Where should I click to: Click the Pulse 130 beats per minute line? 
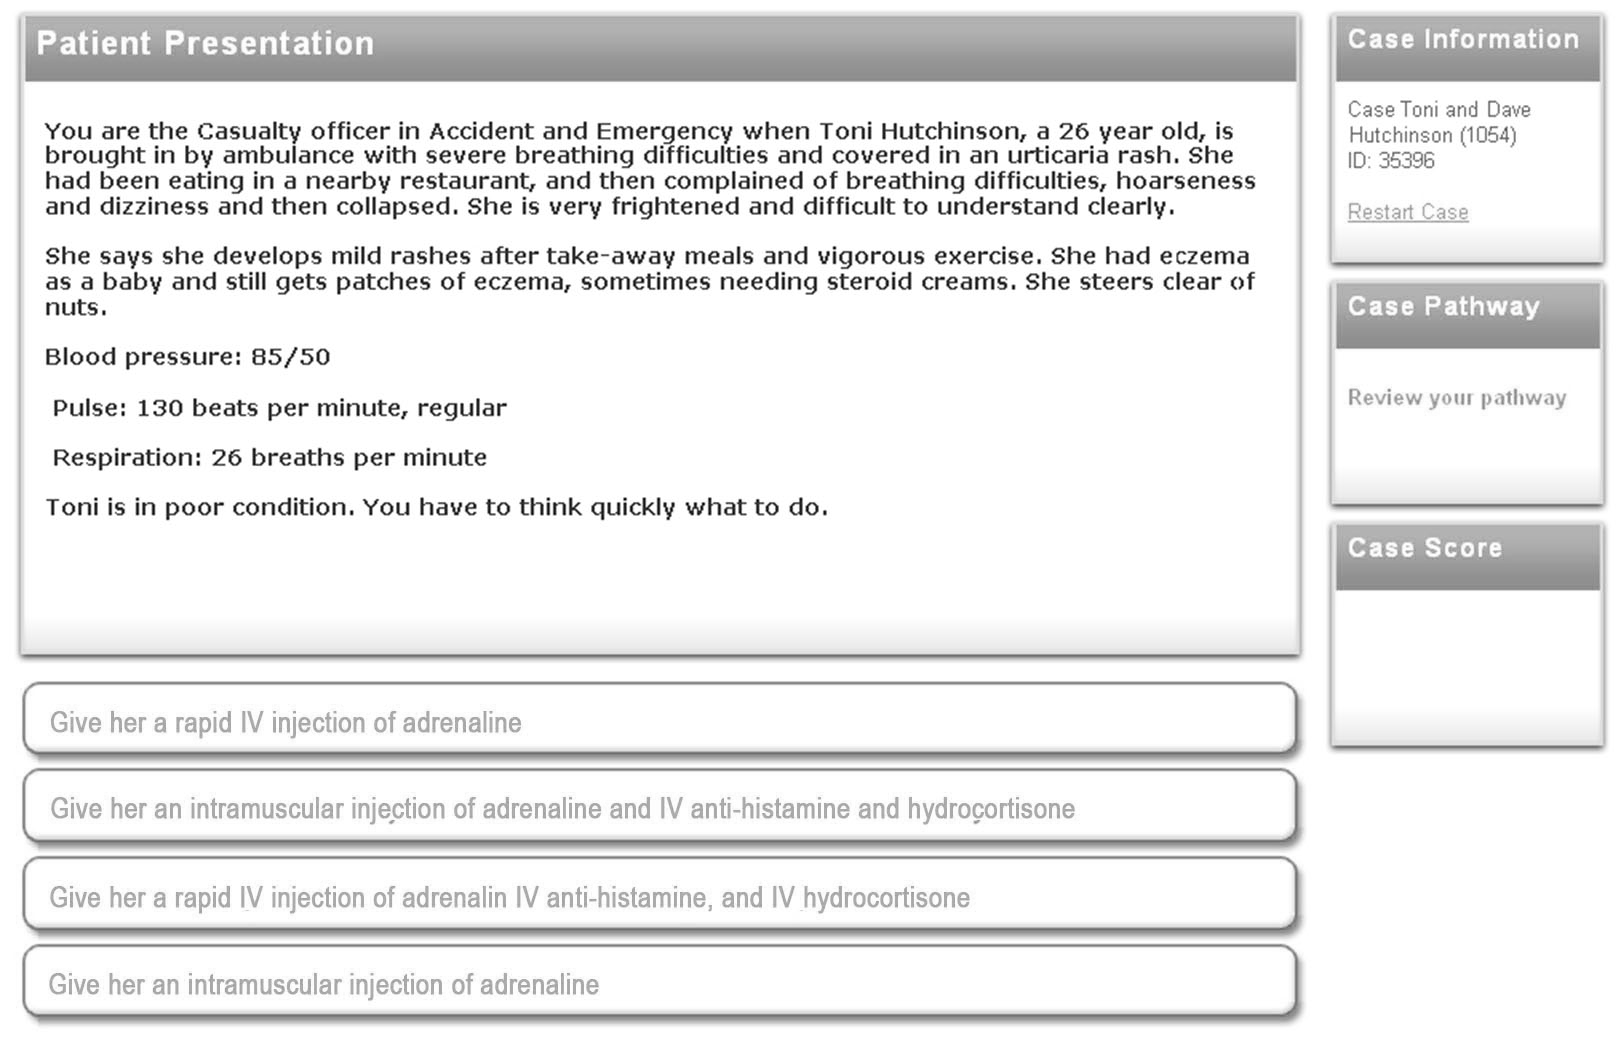click(279, 408)
